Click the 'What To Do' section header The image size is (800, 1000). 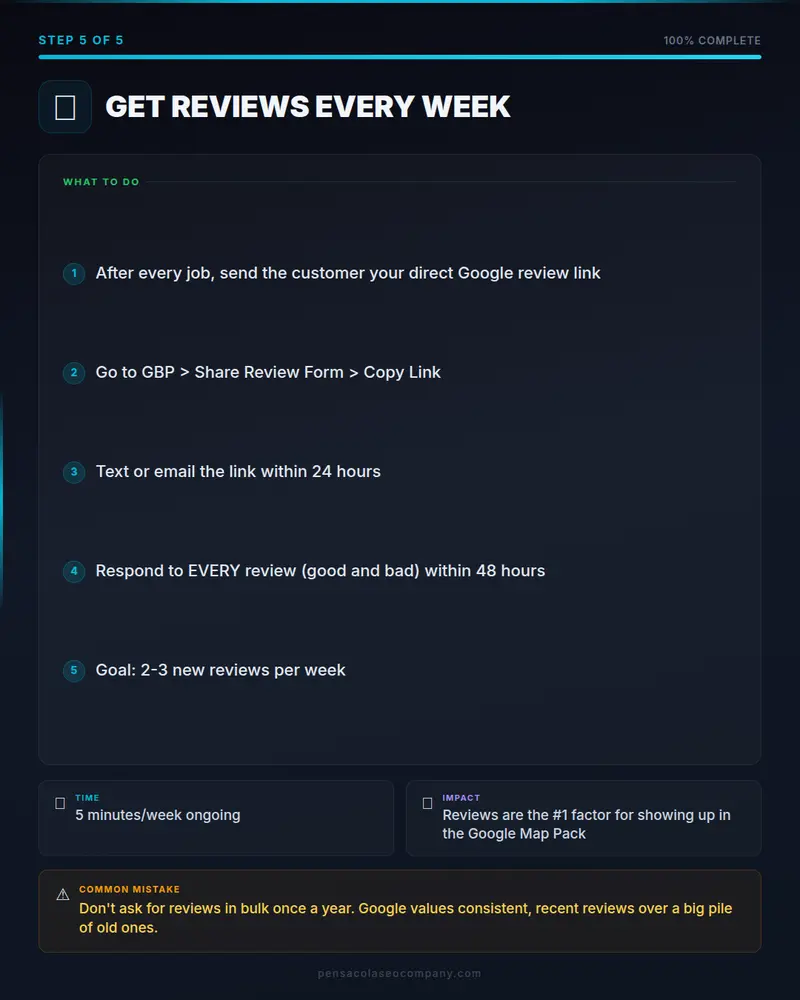[101, 182]
